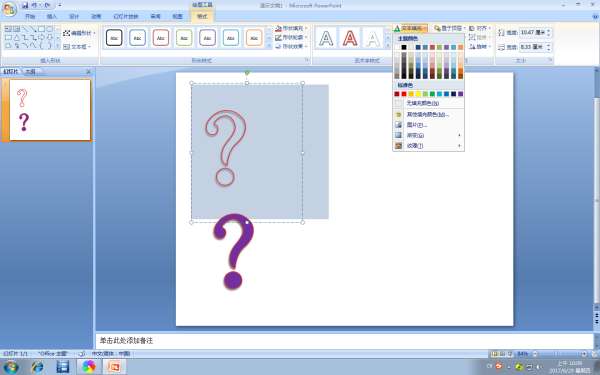Open the 渐变 (Gradient) submenu

(429, 135)
